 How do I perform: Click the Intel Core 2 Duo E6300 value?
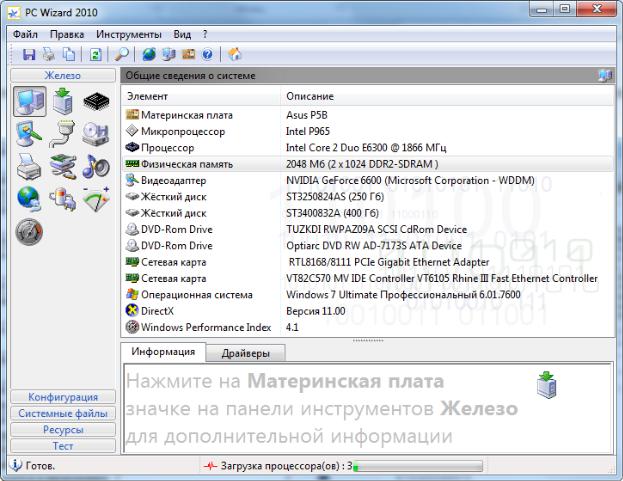[366, 147]
